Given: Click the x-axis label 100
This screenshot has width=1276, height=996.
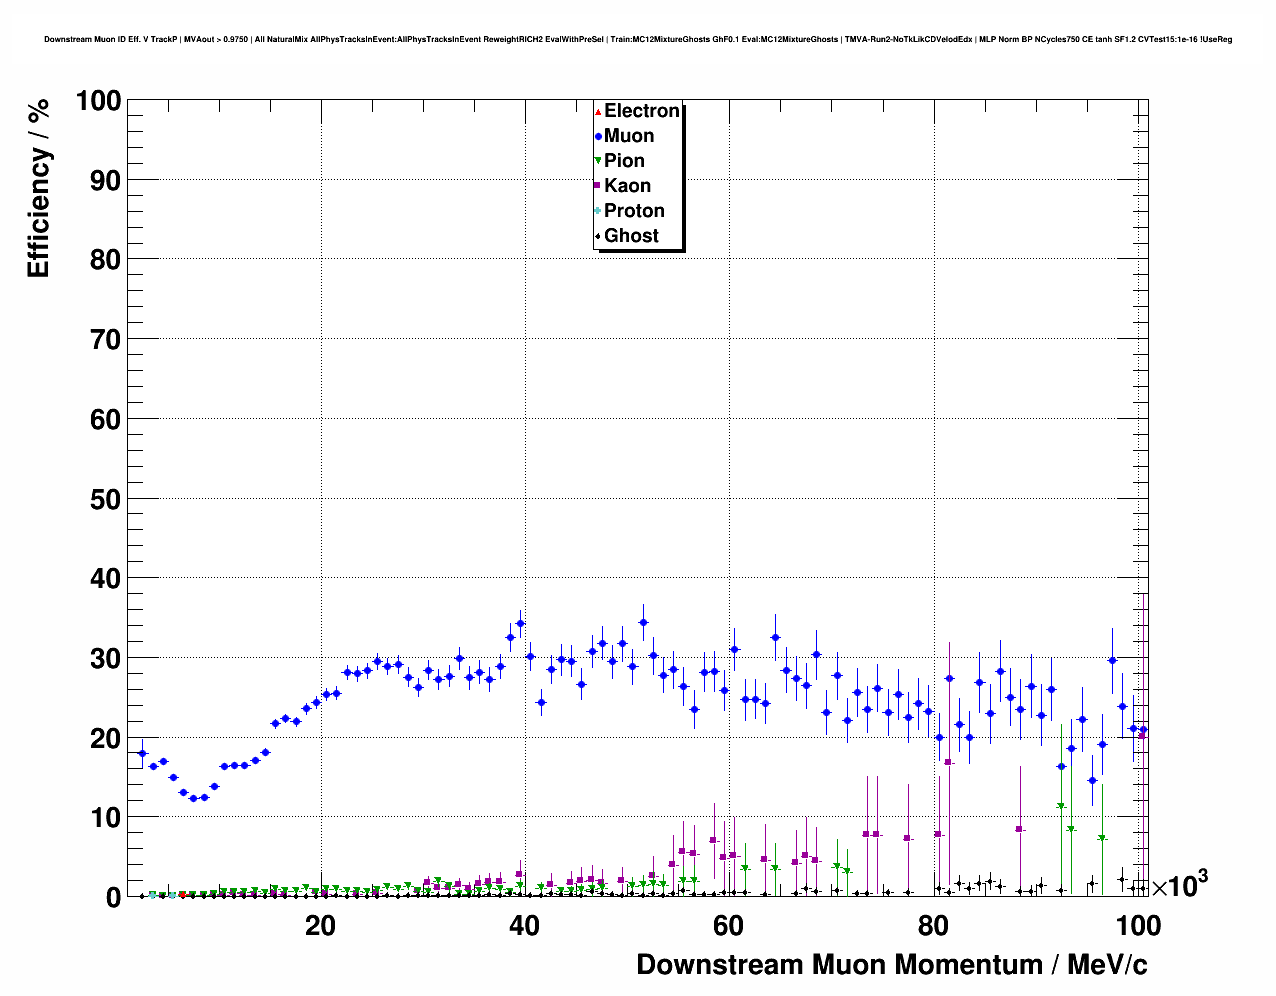Looking at the screenshot, I should click(x=1138, y=925).
